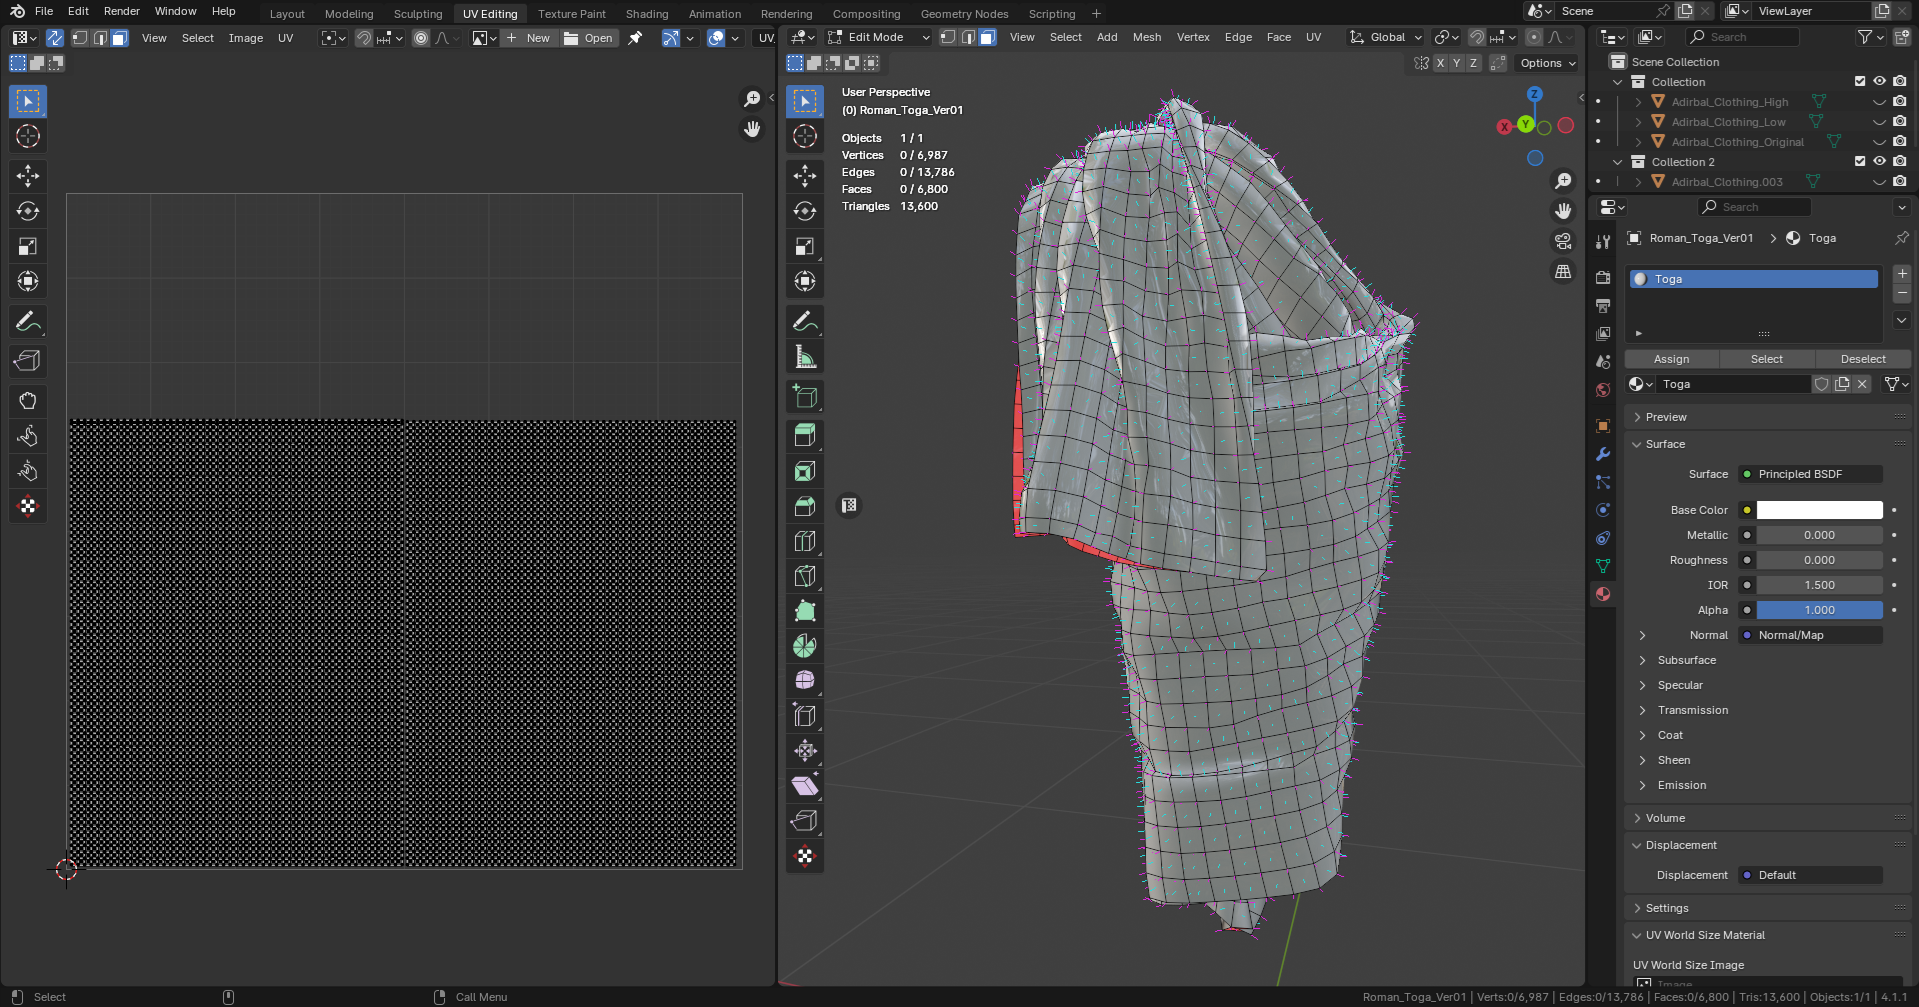Toggle UV sync selection in UV editor

54,38
